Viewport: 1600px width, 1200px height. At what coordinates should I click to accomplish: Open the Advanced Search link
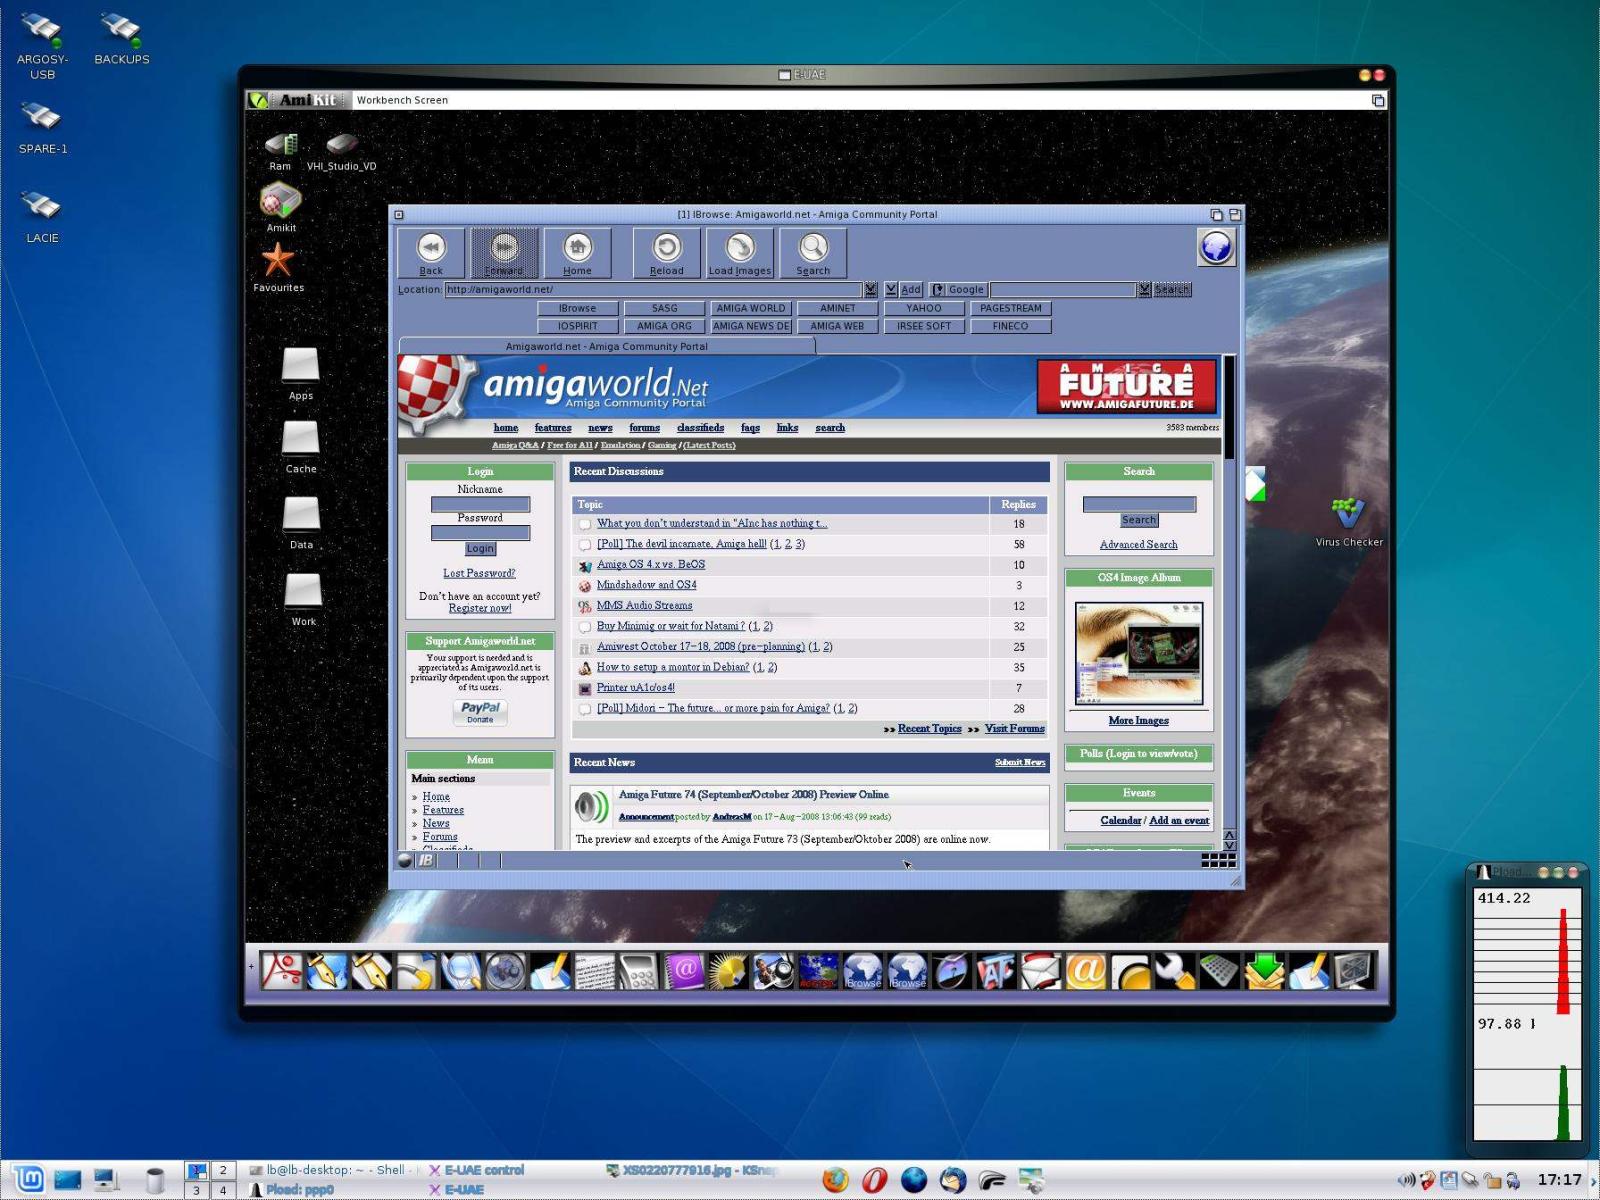click(1138, 544)
